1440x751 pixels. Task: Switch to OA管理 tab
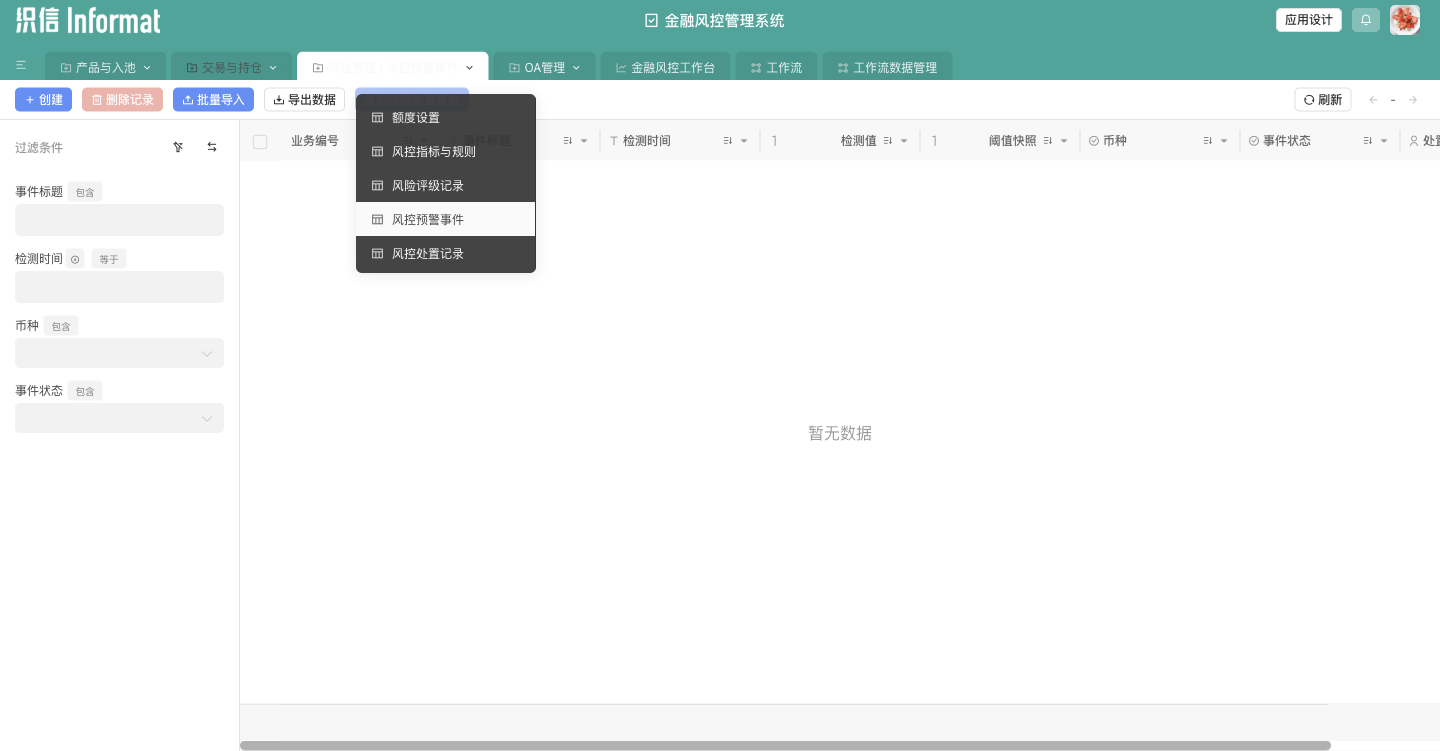pyautogui.click(x=544, y=68)
